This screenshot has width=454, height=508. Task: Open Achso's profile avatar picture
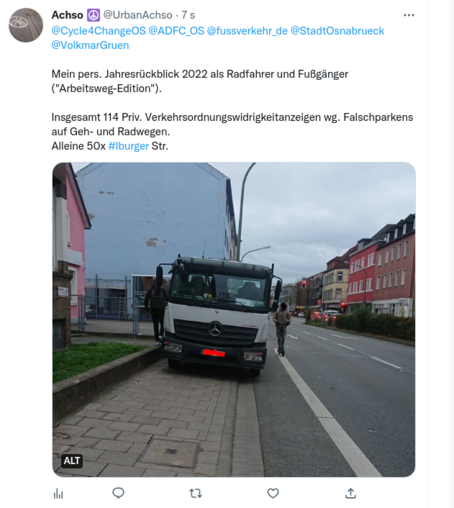point(26,25)
